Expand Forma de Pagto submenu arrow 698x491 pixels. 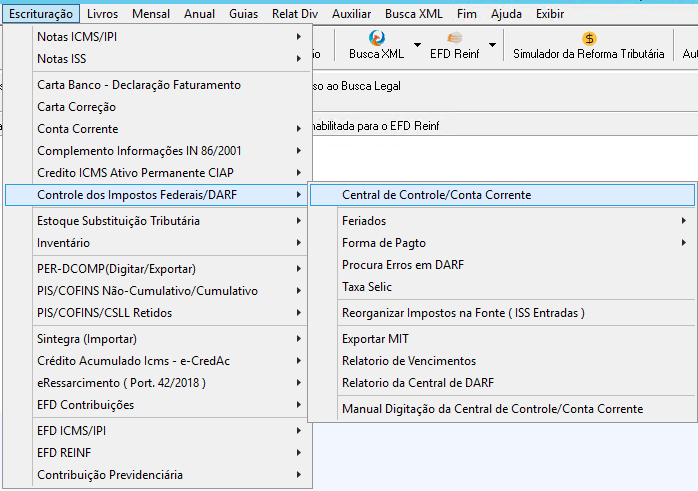click(x=684, y=242)
